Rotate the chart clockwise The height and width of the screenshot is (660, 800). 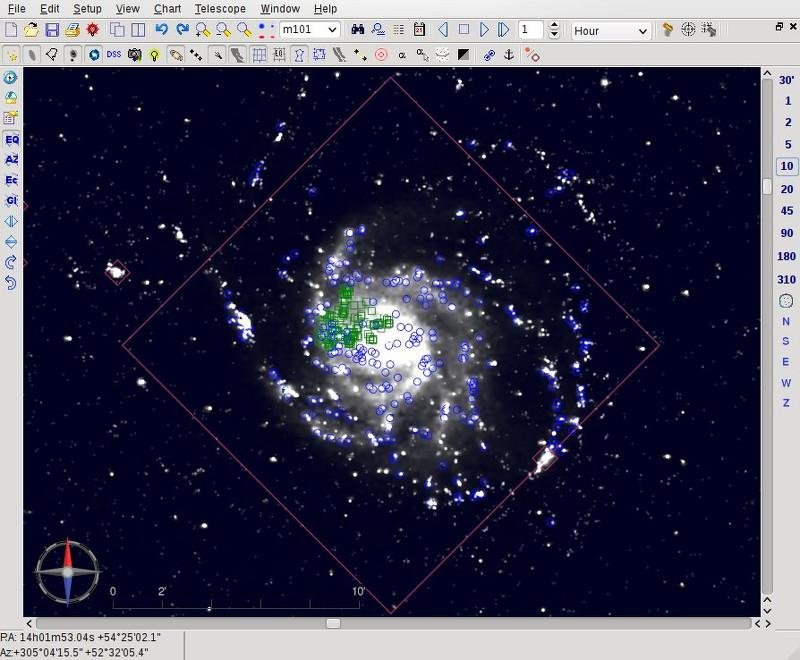click(x=9, y=263)
